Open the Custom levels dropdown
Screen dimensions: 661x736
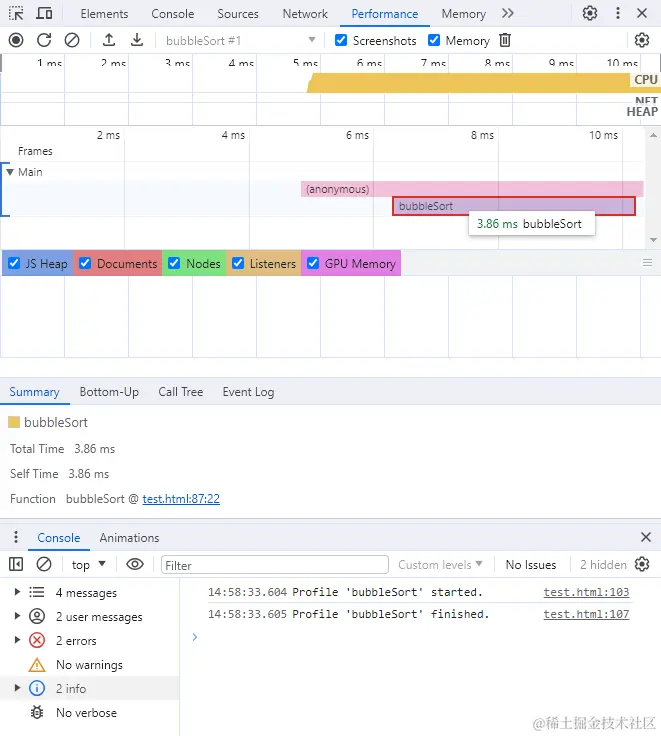coord(440,565)
